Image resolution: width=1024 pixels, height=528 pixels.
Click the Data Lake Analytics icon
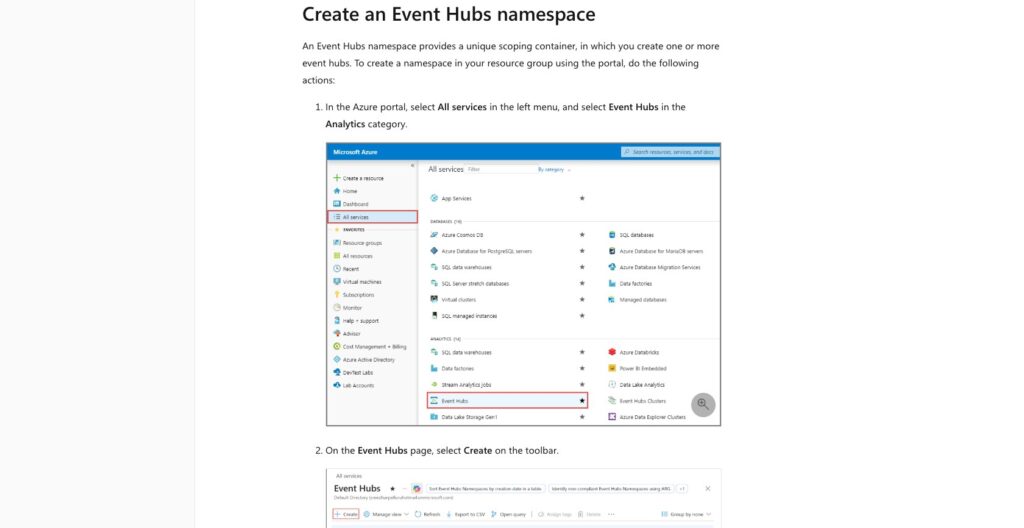tap(612, 384)
